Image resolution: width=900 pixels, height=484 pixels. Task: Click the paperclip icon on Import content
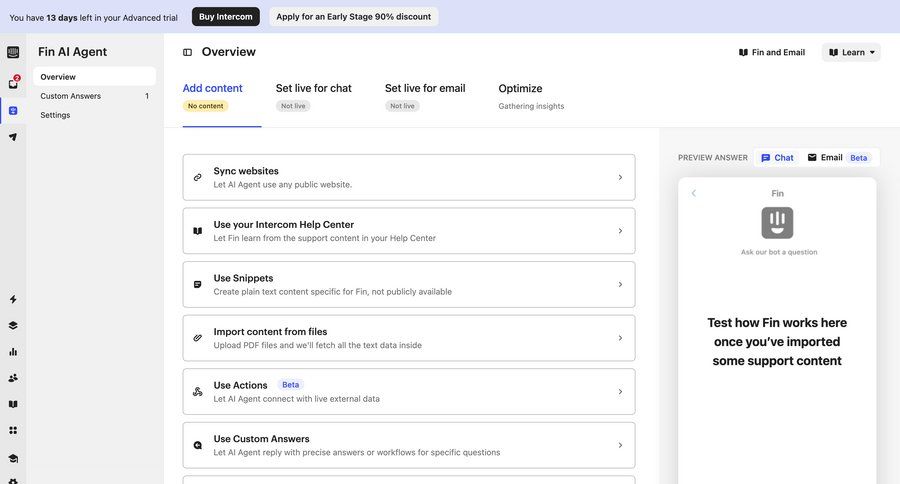(197, 338)
